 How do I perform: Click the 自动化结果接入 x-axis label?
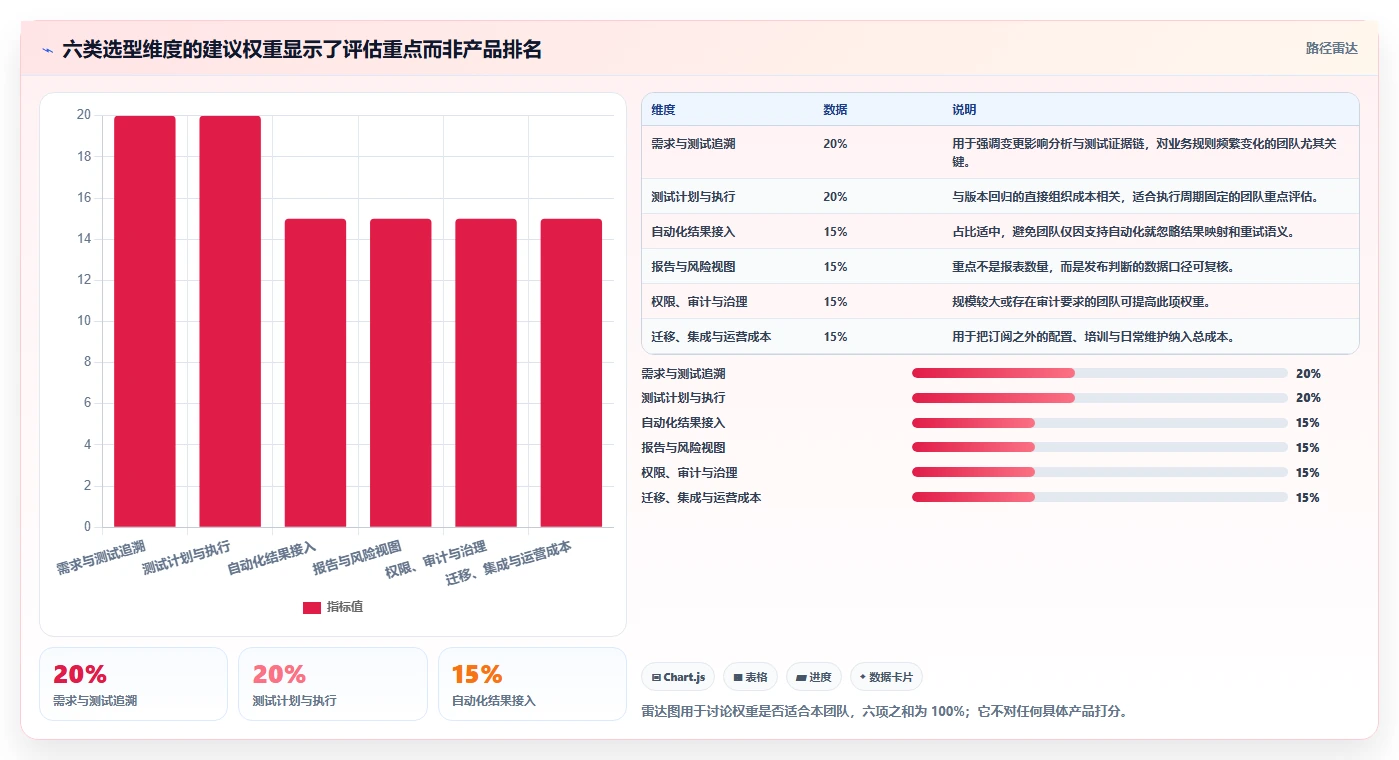(272, 557)
